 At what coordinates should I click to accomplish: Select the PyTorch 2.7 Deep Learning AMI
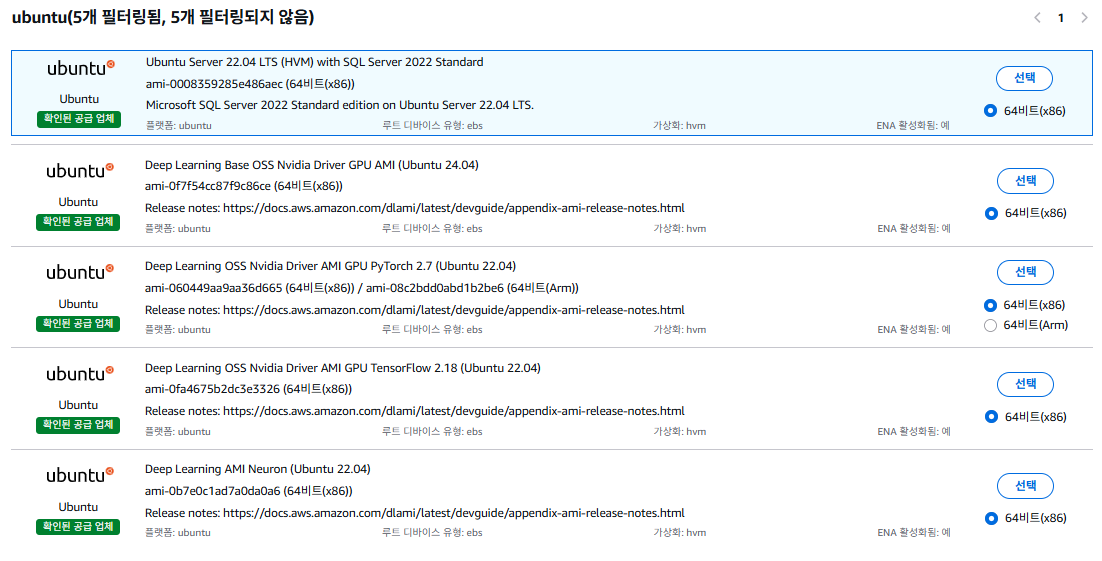coord(1025,272)
